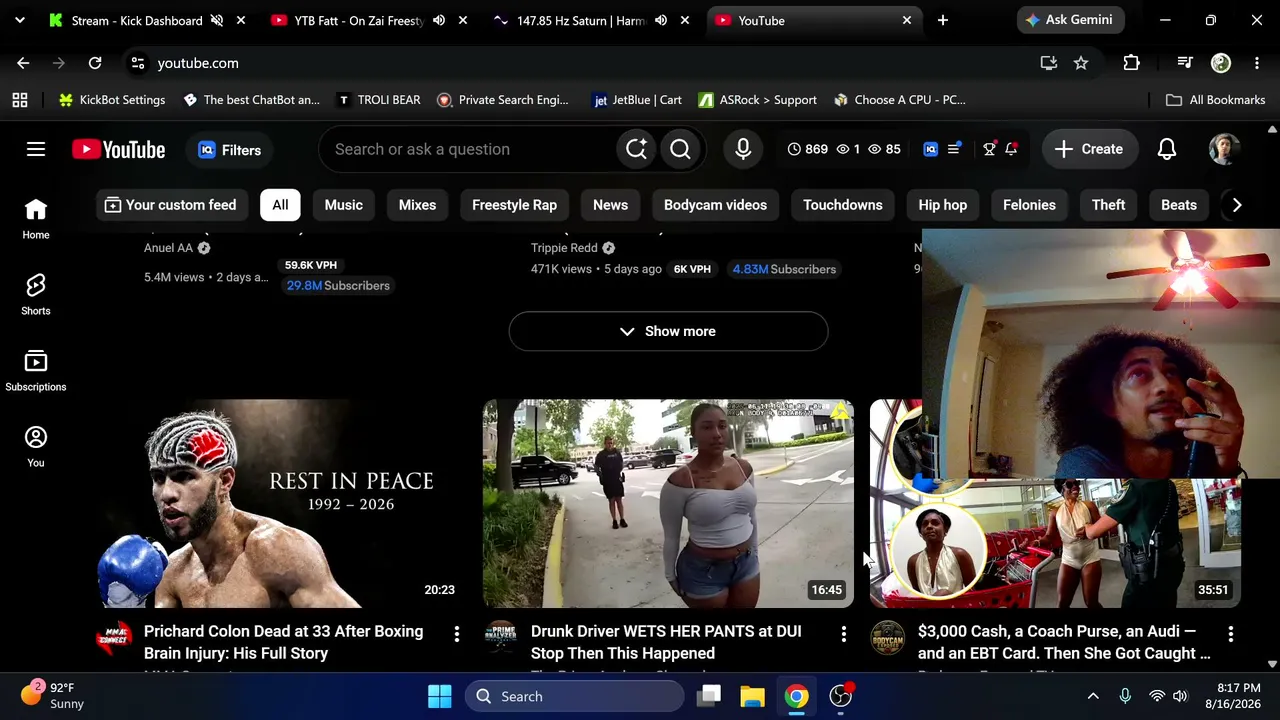
Task: Mute the 147.85 Hz Saturn tab
Action: (661, 20)
